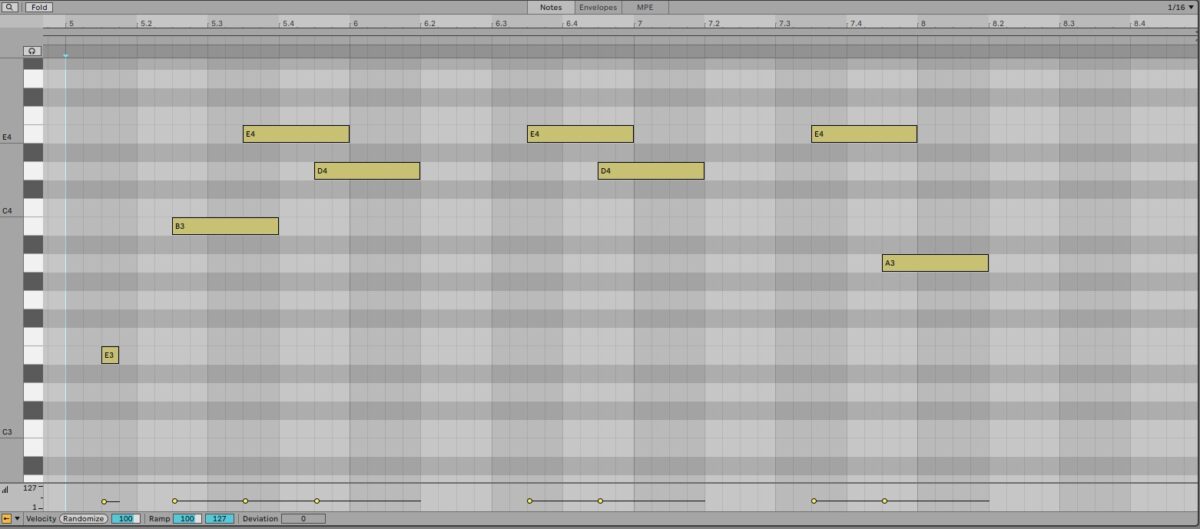Click the velocity lane bars icon

6,489
